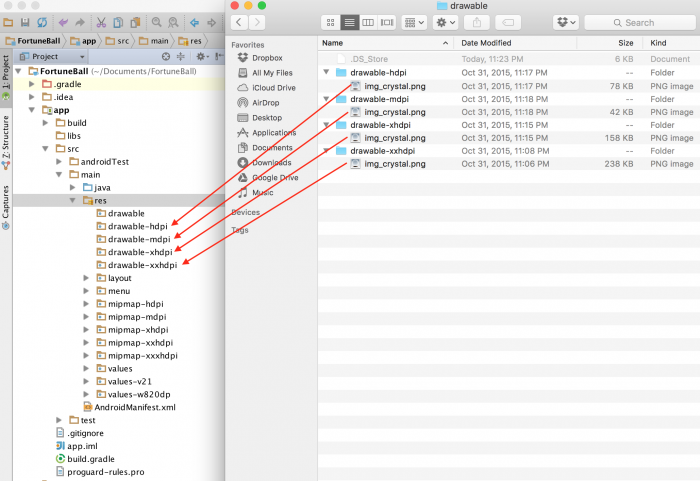Click the Save All icon in toolbar

click(23, 21)
